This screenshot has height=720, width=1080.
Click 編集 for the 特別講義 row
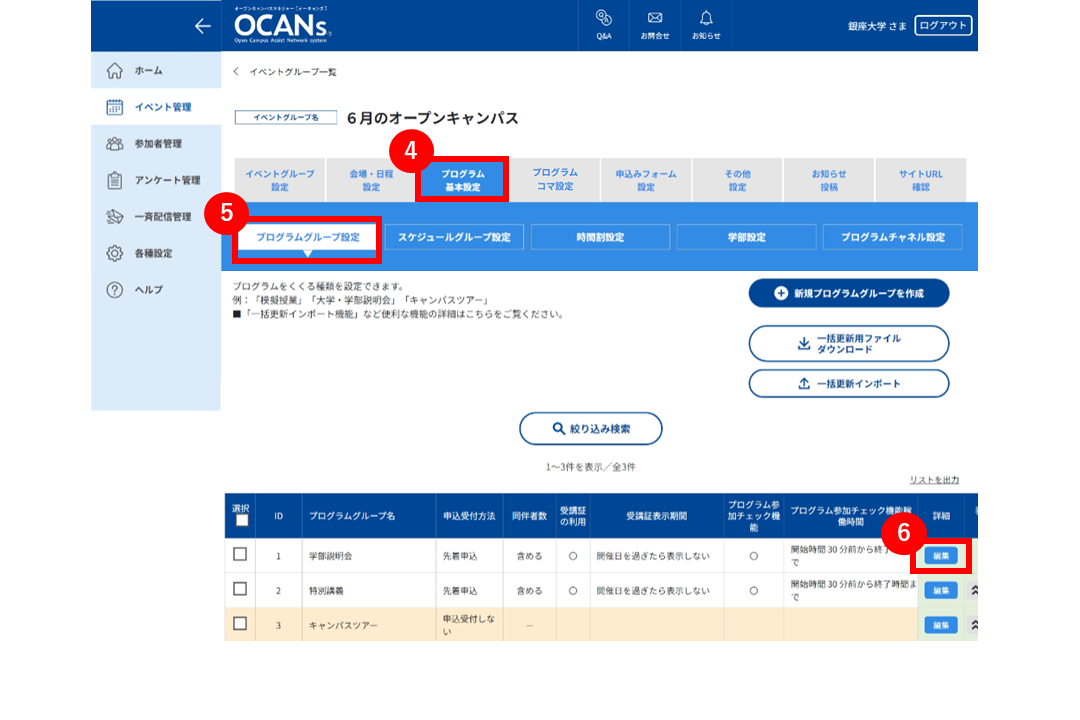[x=941, y=590]
